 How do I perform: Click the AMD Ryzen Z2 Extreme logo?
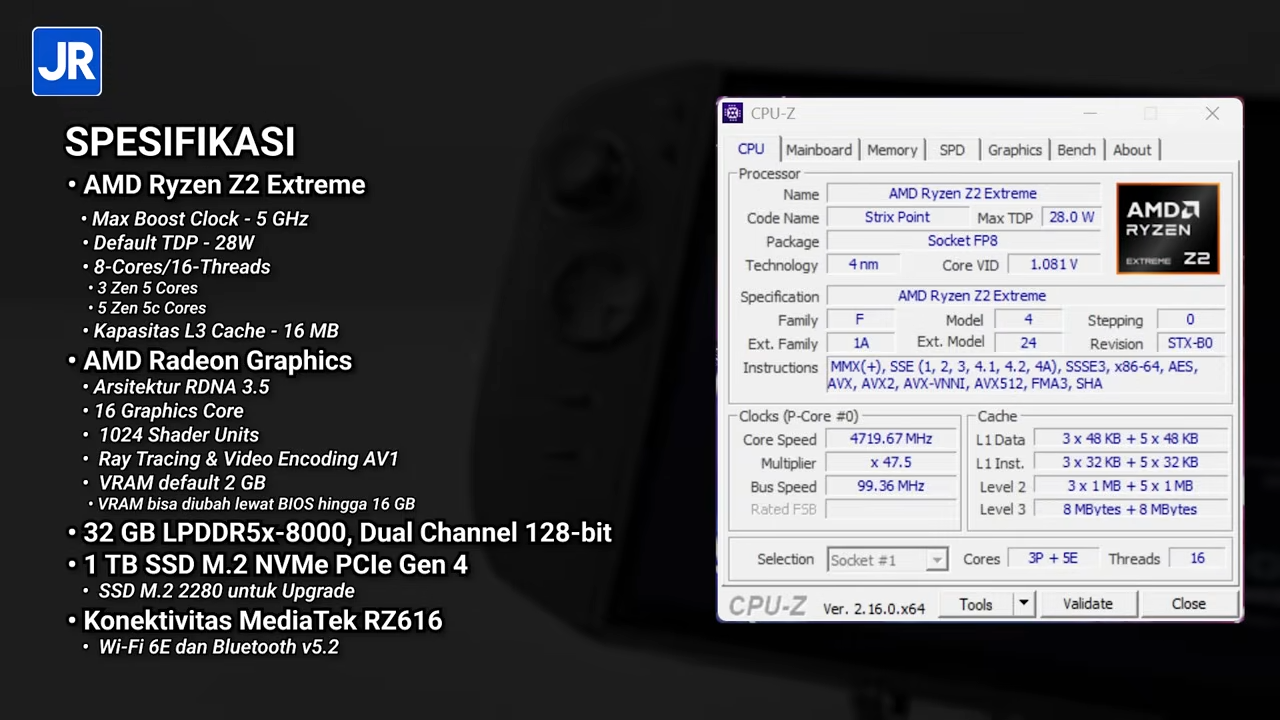(x=1167, y=229)
